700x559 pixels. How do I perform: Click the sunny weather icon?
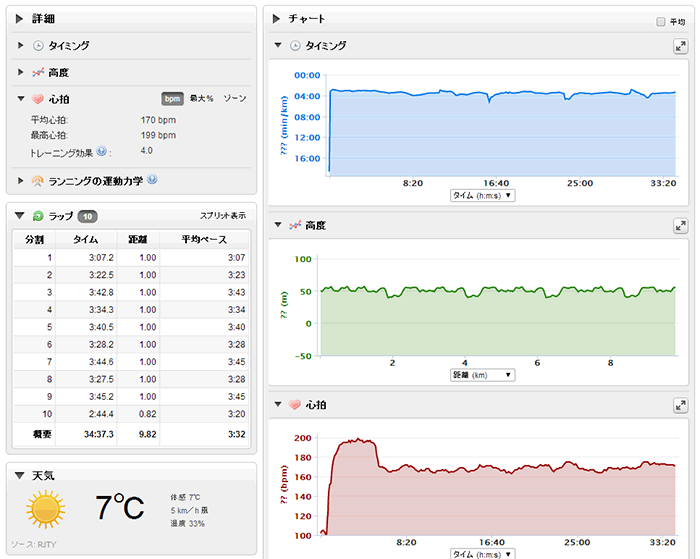point(47,509)
